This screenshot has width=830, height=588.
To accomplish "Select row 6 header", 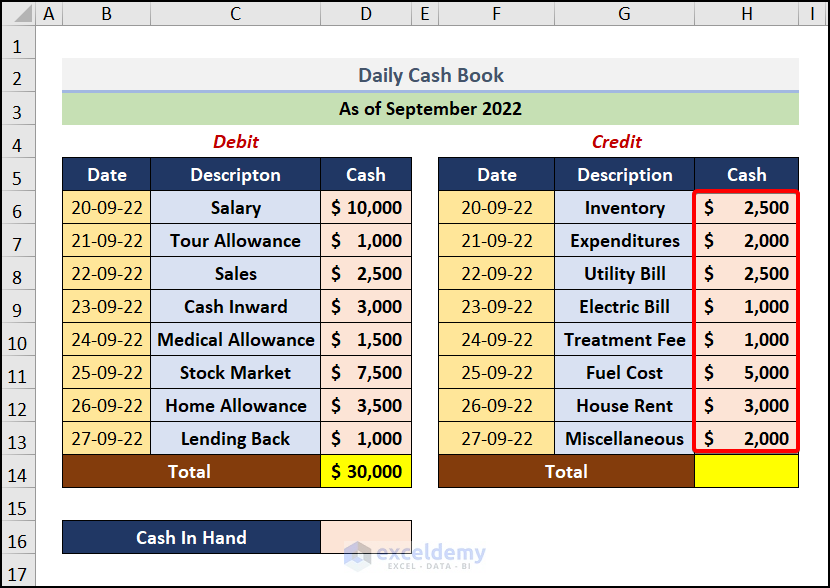I will [17, 207].
